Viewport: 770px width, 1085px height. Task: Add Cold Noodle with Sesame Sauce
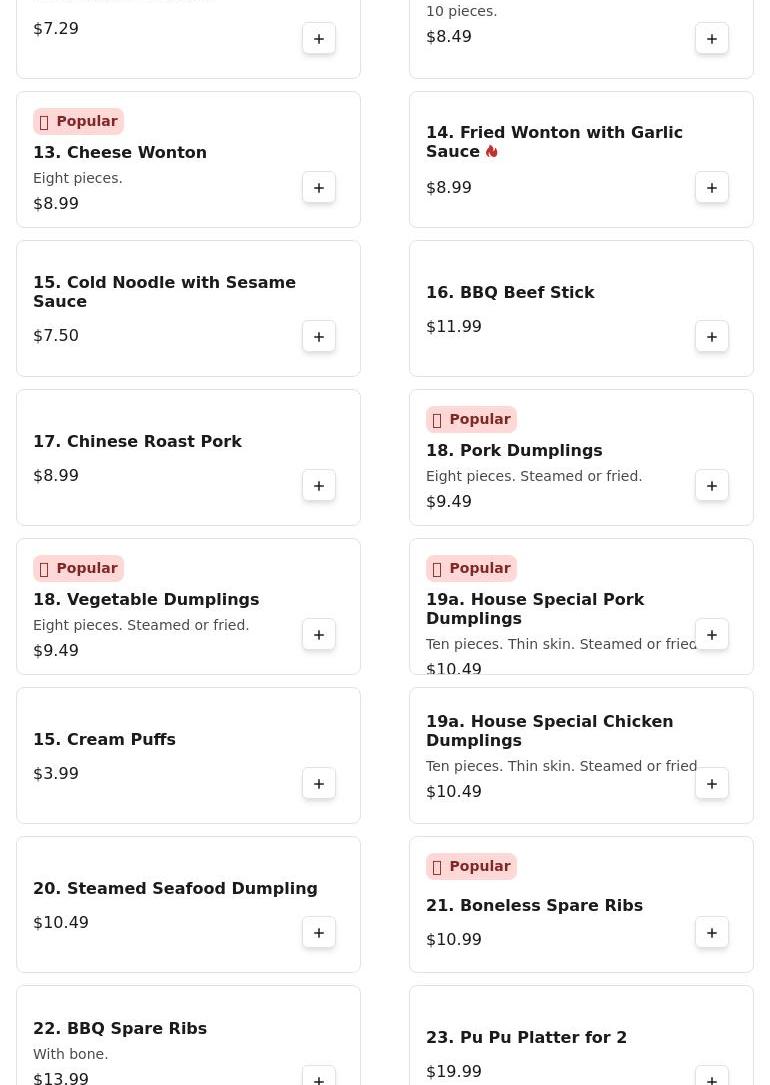tap(319, 337)
